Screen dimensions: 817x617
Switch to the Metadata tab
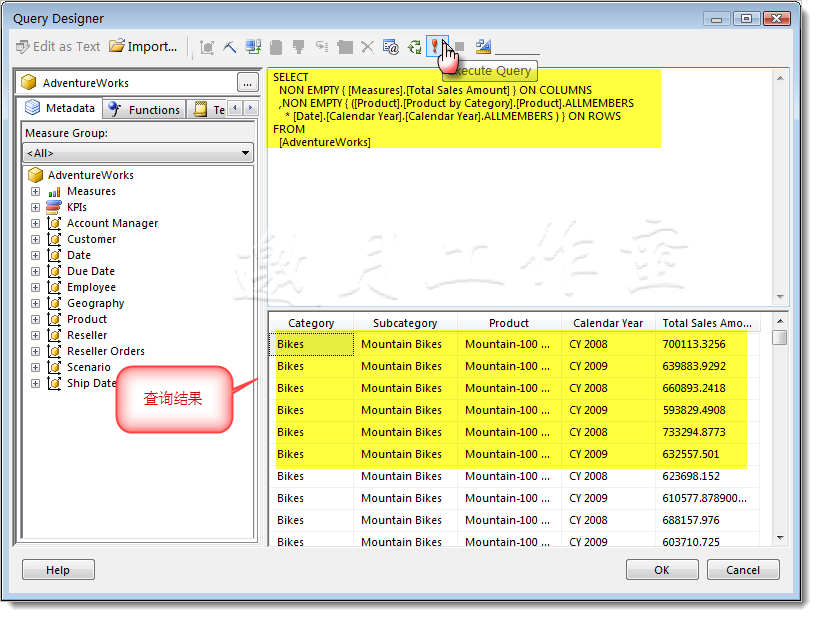60,108
